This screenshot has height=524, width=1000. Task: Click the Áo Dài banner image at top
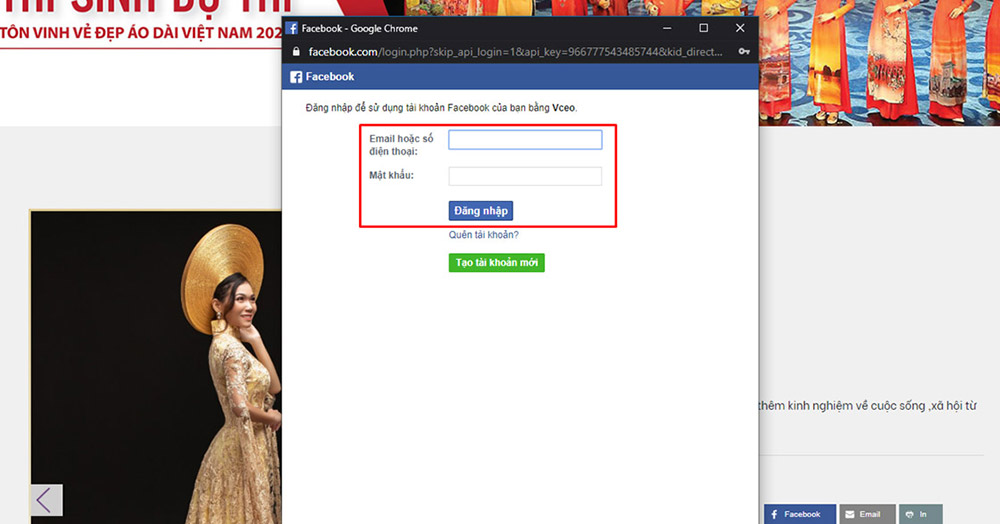pos(879,62)
